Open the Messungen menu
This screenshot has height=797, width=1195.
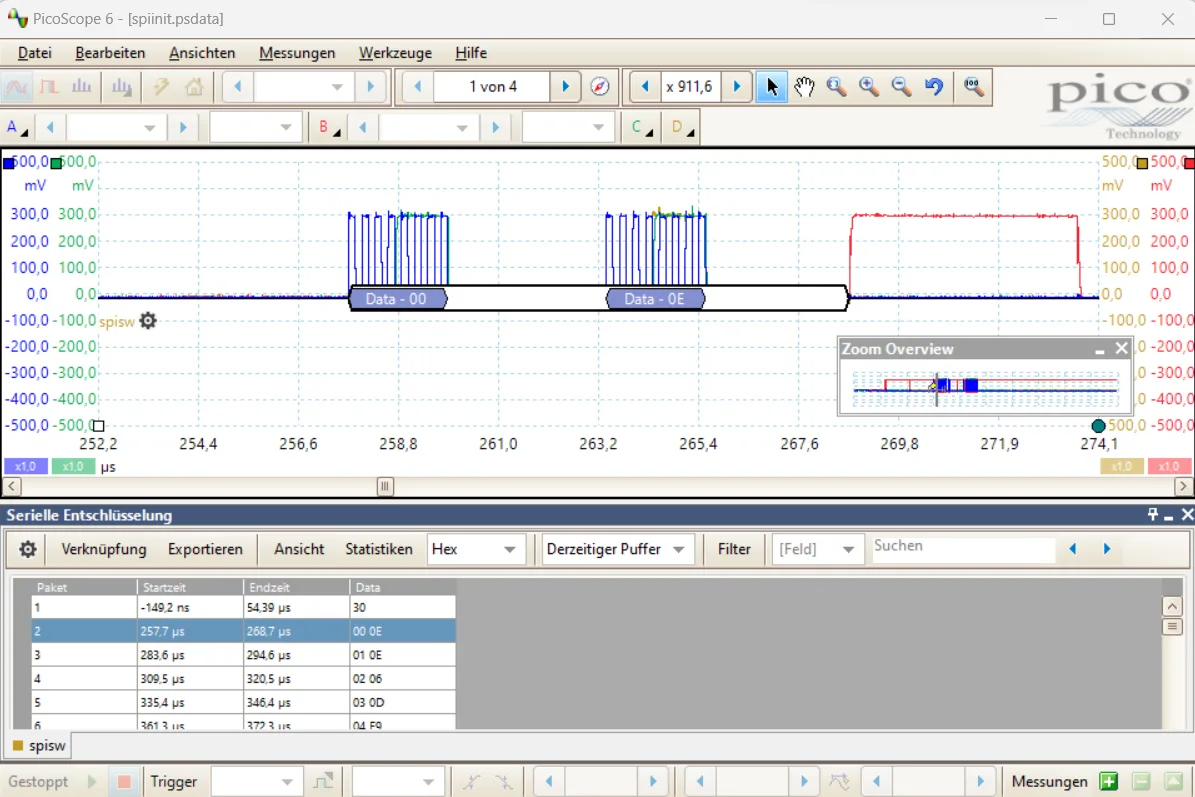tap(297, 53)
